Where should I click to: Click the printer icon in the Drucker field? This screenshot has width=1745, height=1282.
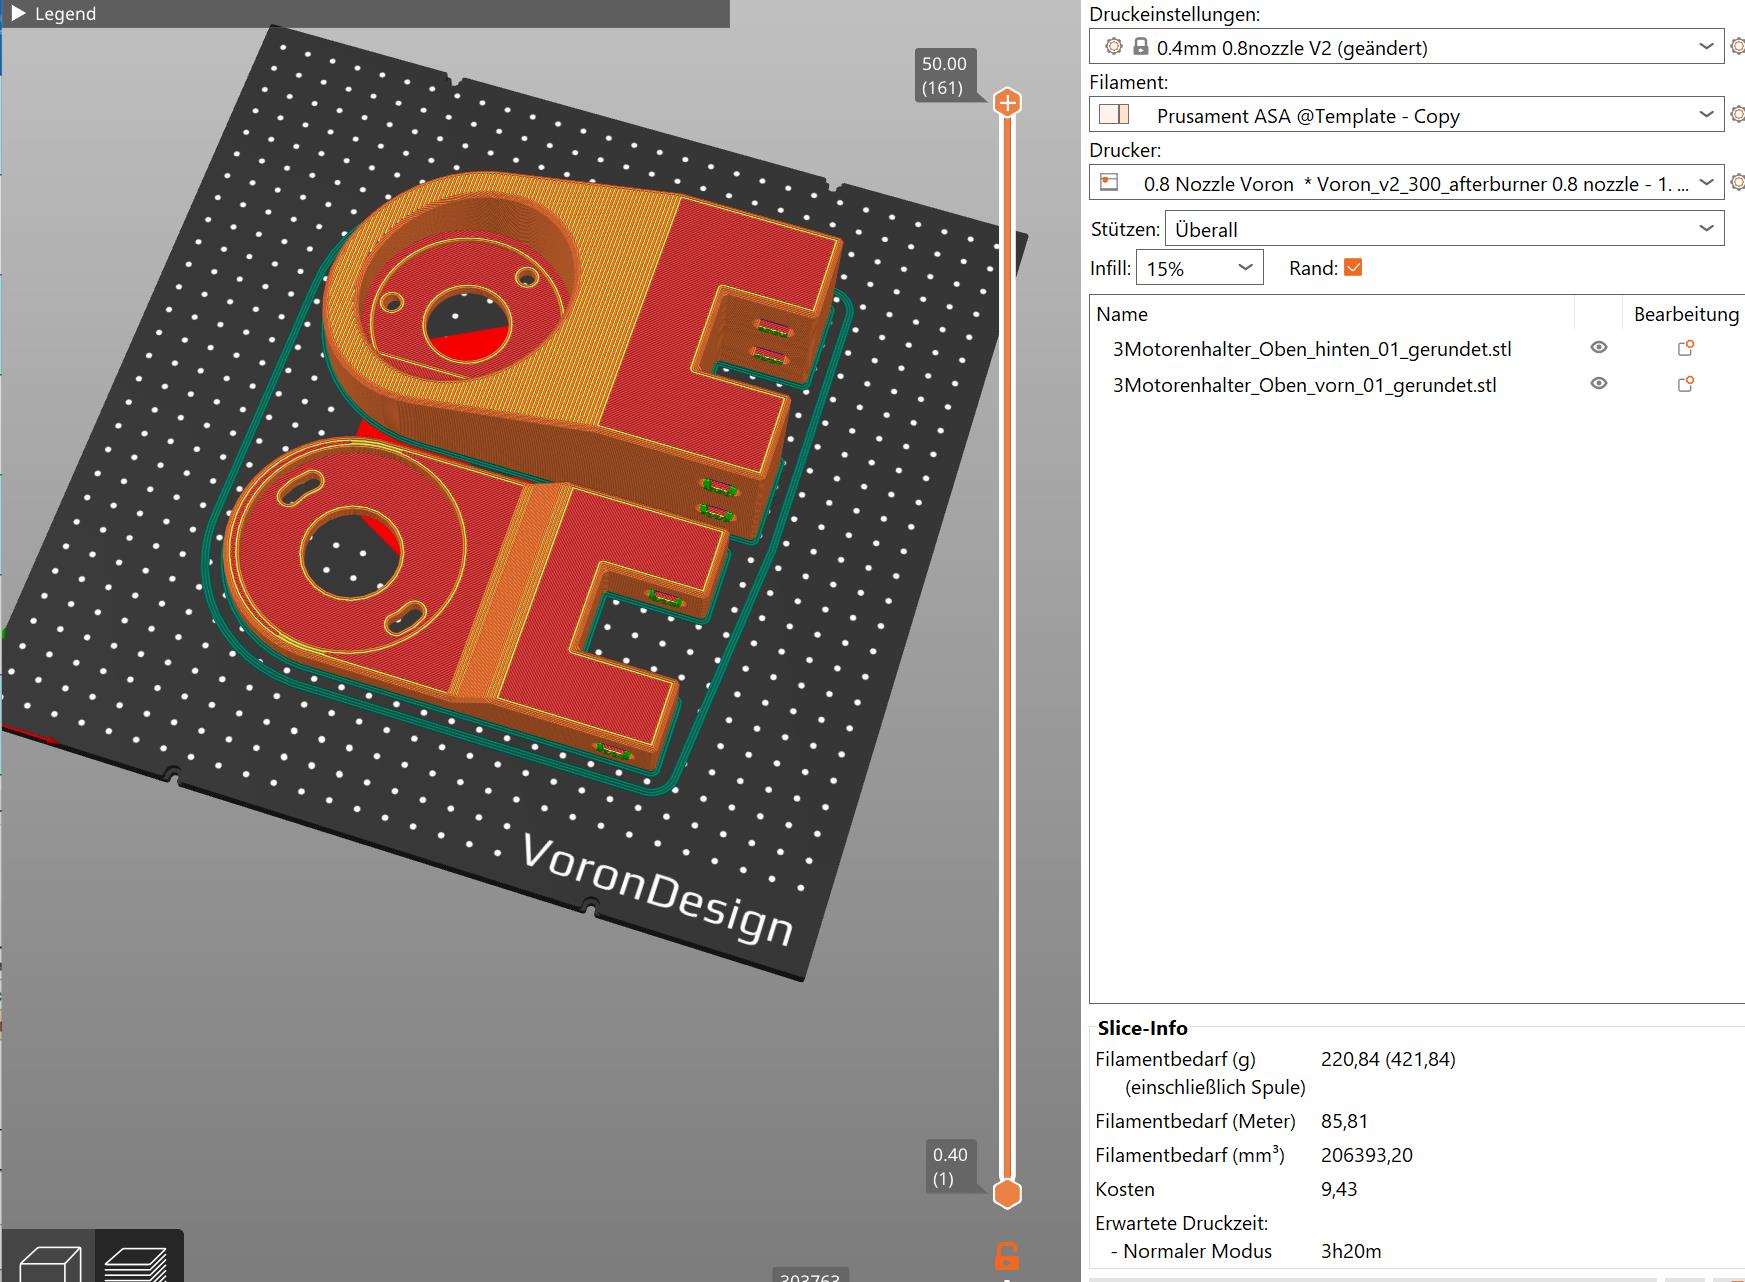(x=1109, y=182)
